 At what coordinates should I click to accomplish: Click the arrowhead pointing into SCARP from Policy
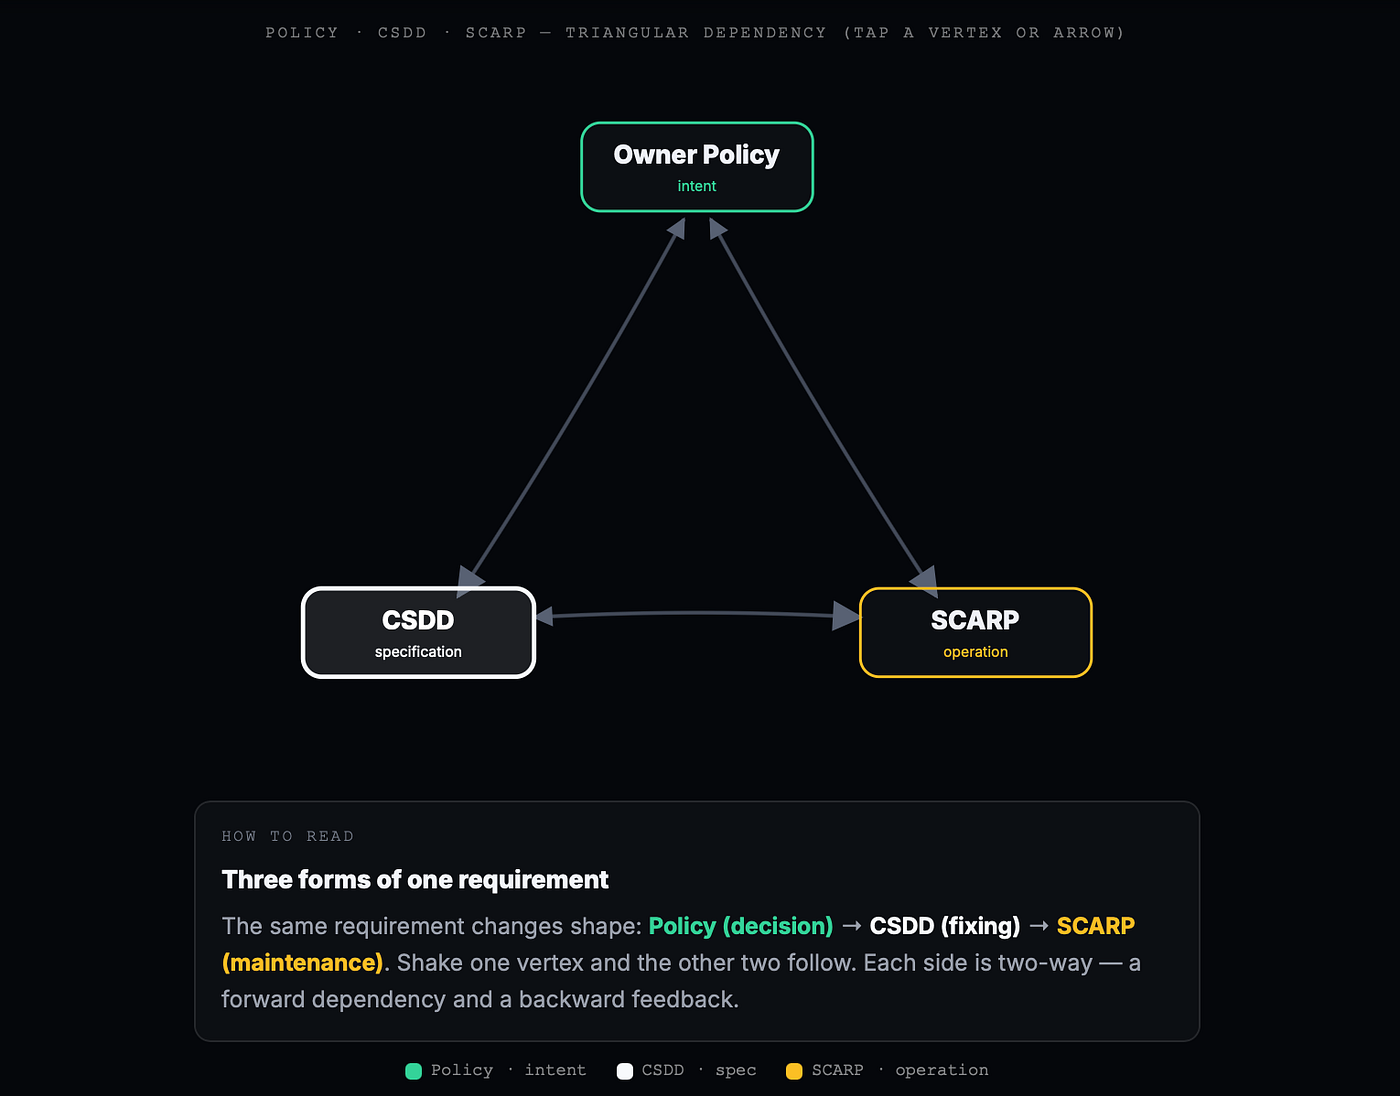point(925,579)
